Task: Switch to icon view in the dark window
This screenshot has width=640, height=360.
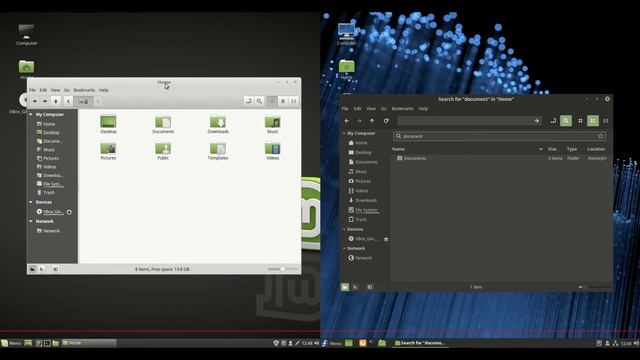Action: [580, 120]
